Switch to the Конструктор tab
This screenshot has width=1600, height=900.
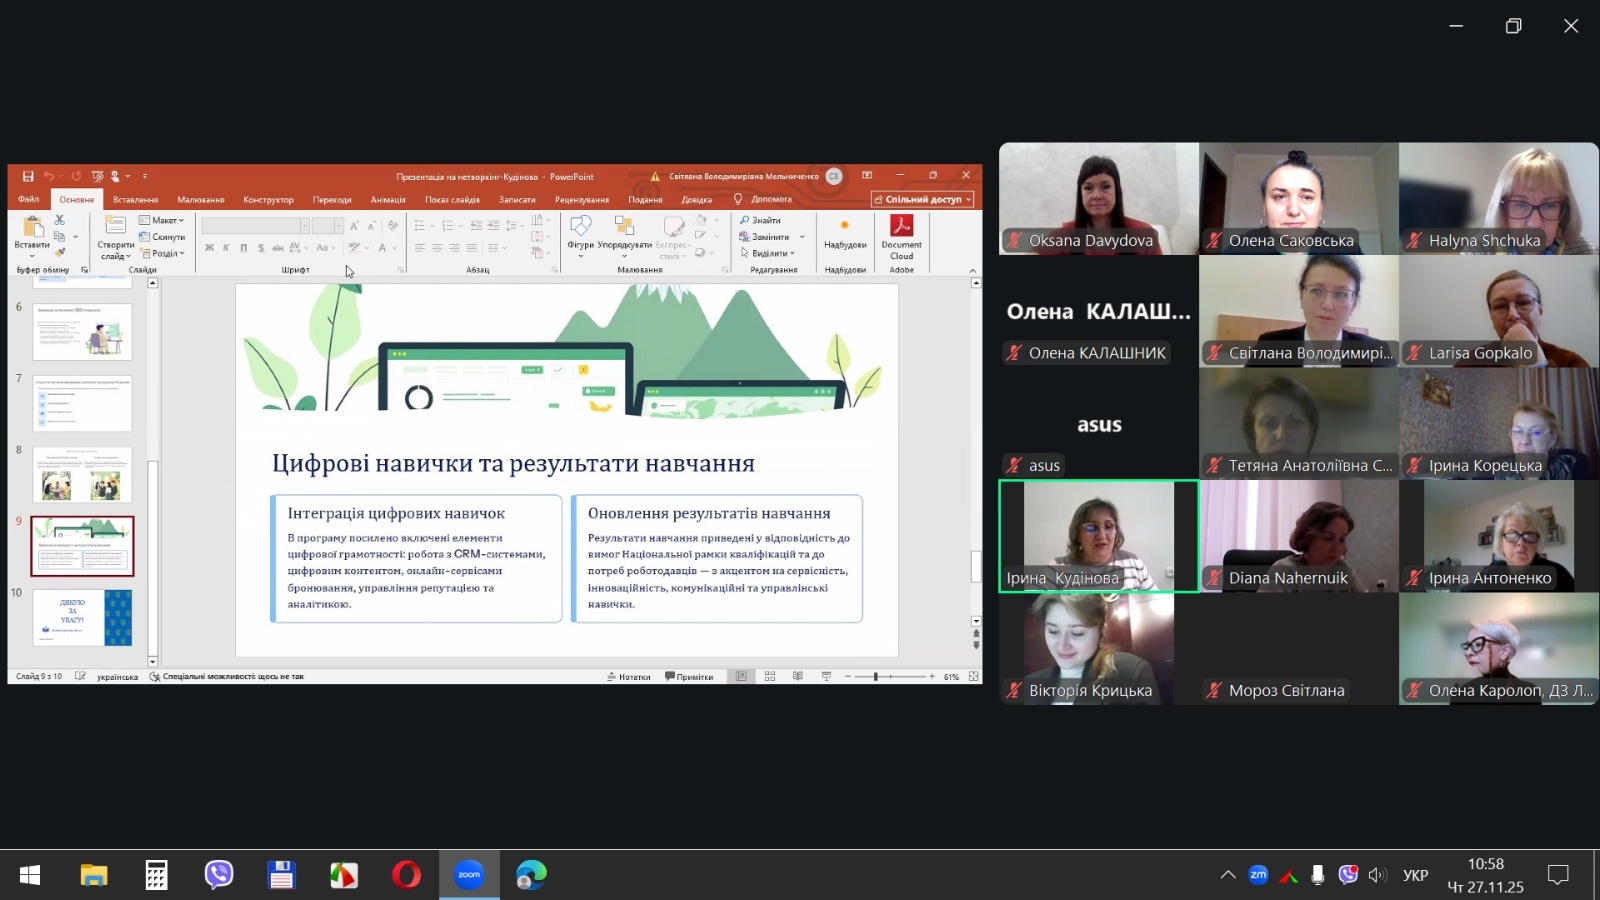[268, 199]
